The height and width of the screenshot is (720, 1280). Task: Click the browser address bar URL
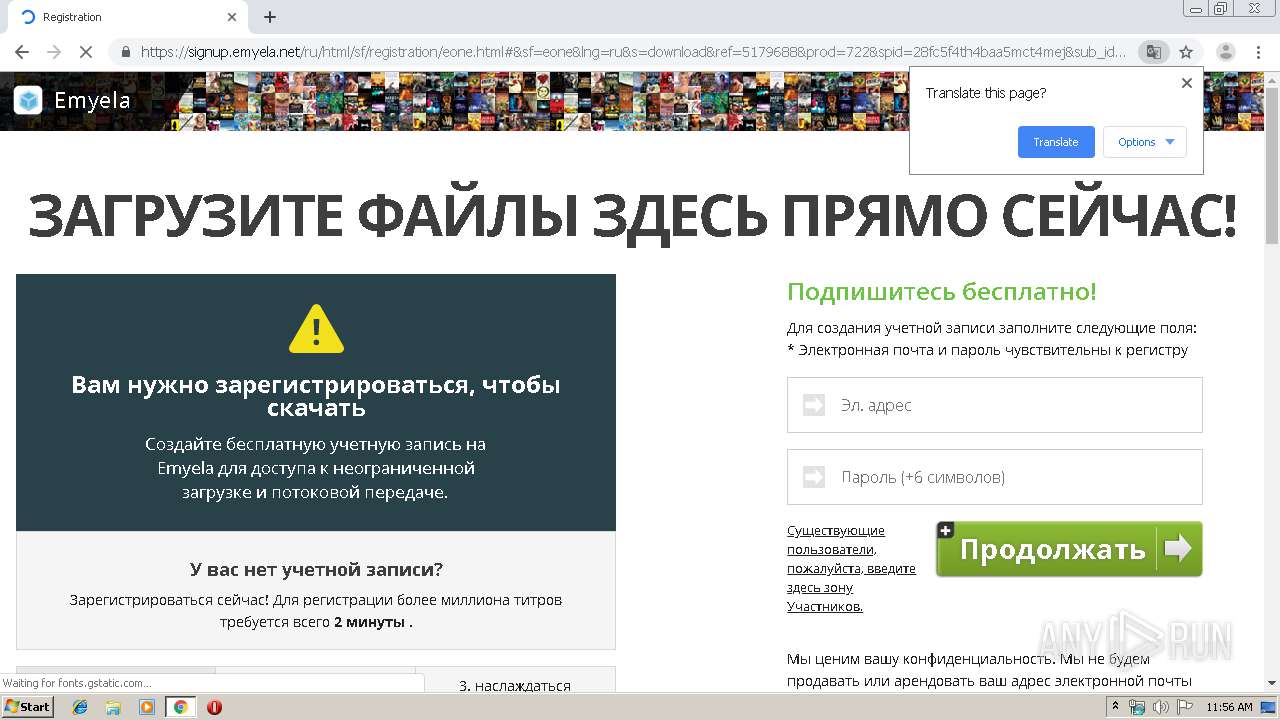tap(633, 52)
